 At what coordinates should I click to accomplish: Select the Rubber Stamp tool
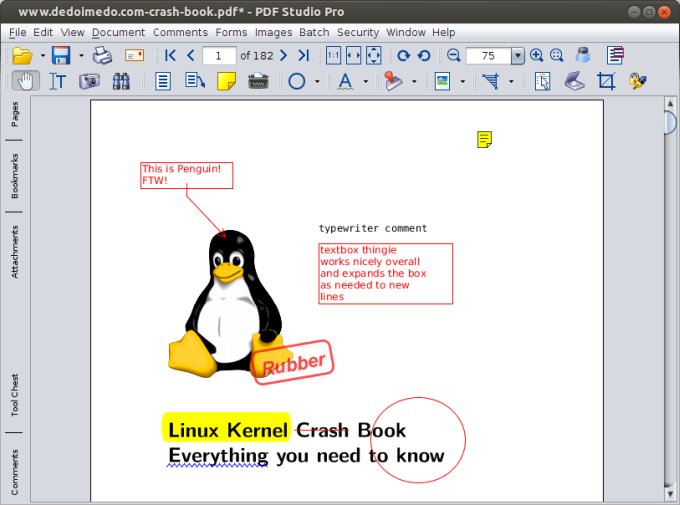pyautogui.click(x=393, y=81)
